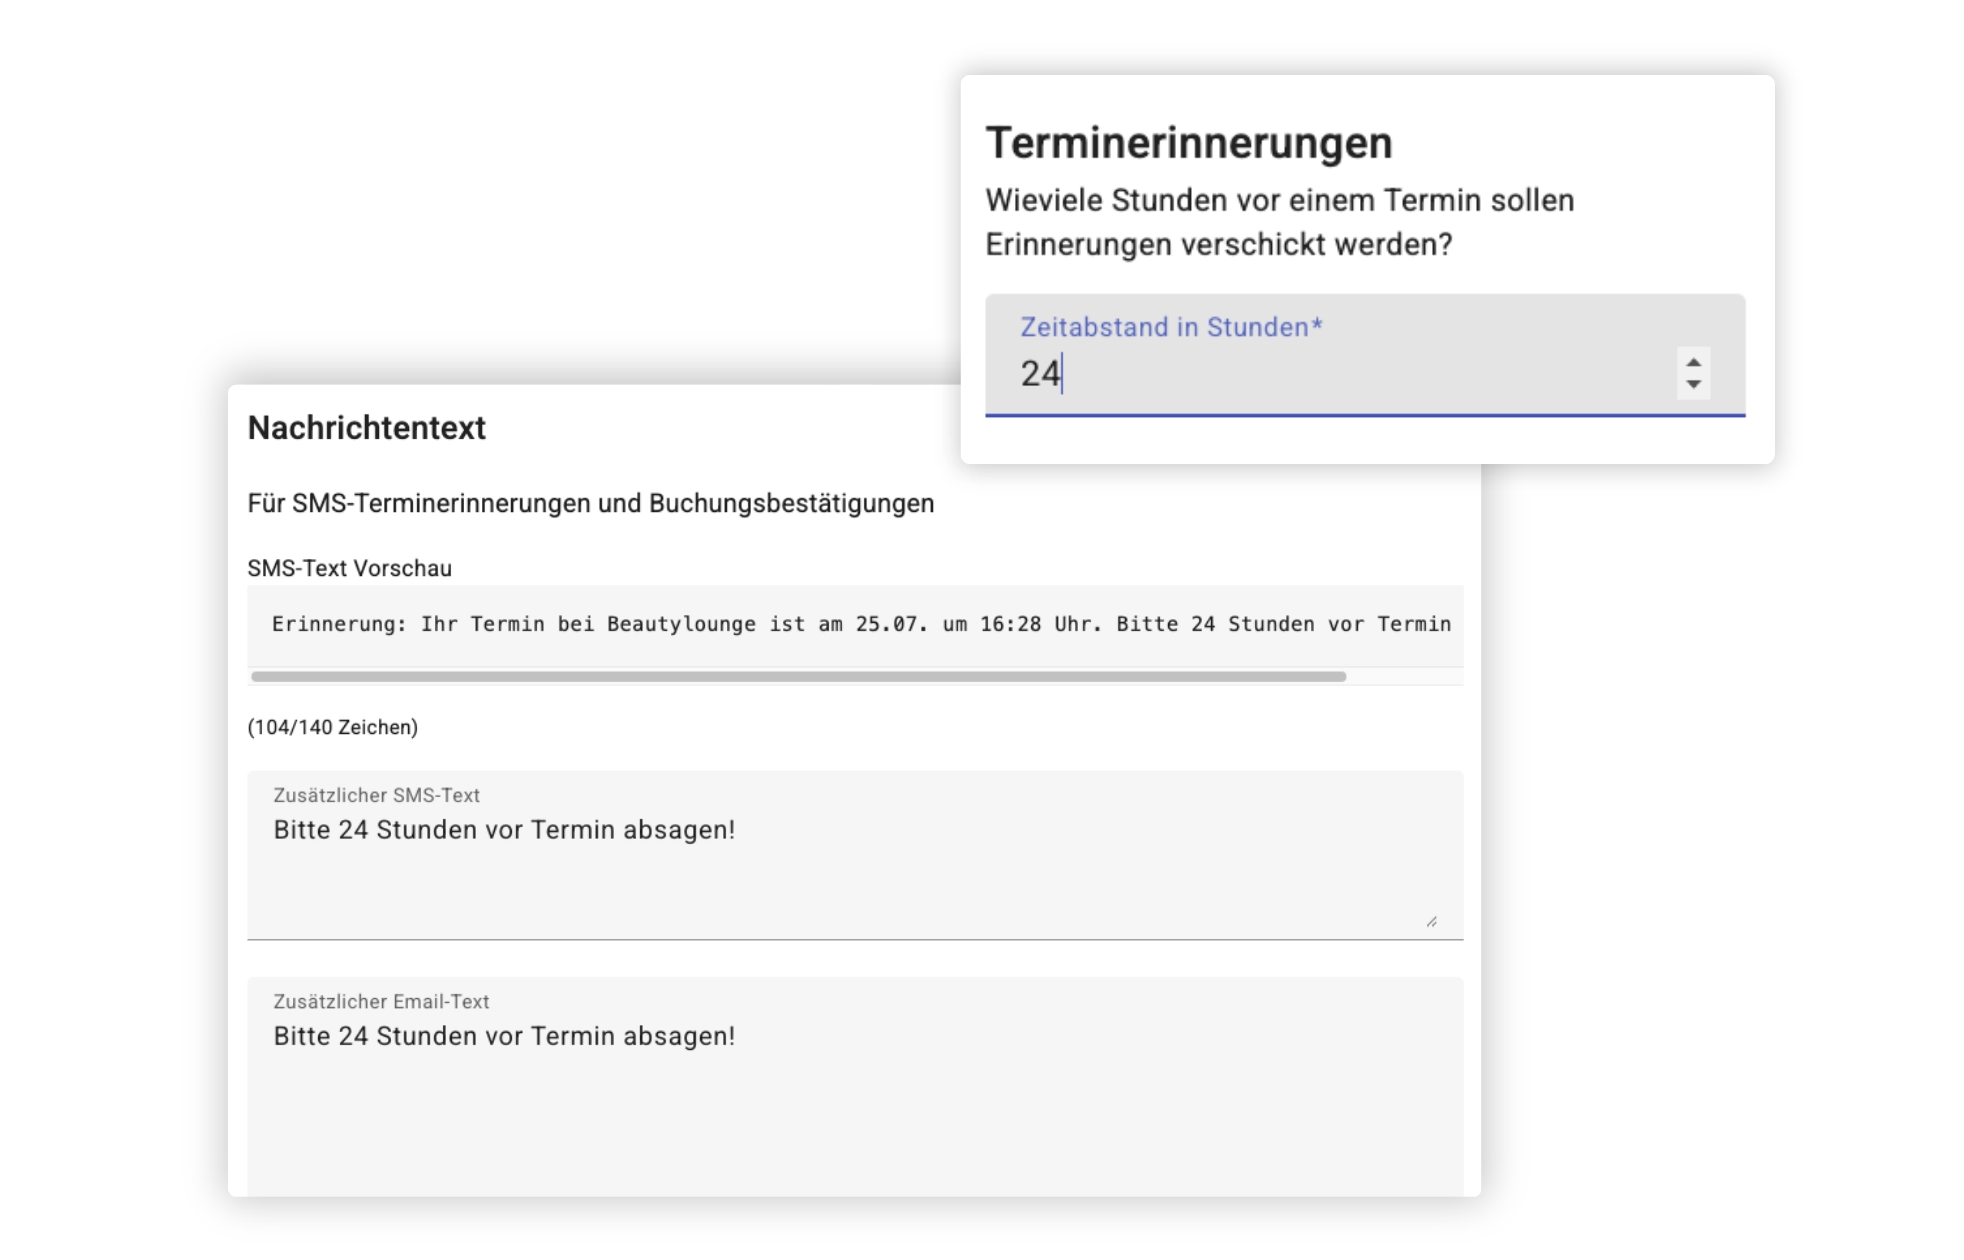Image resolution: width=1964 pixels, height=1260 pixels.
Task: Select the word Beautylounge in the preview text
Action: pos(680,623)
